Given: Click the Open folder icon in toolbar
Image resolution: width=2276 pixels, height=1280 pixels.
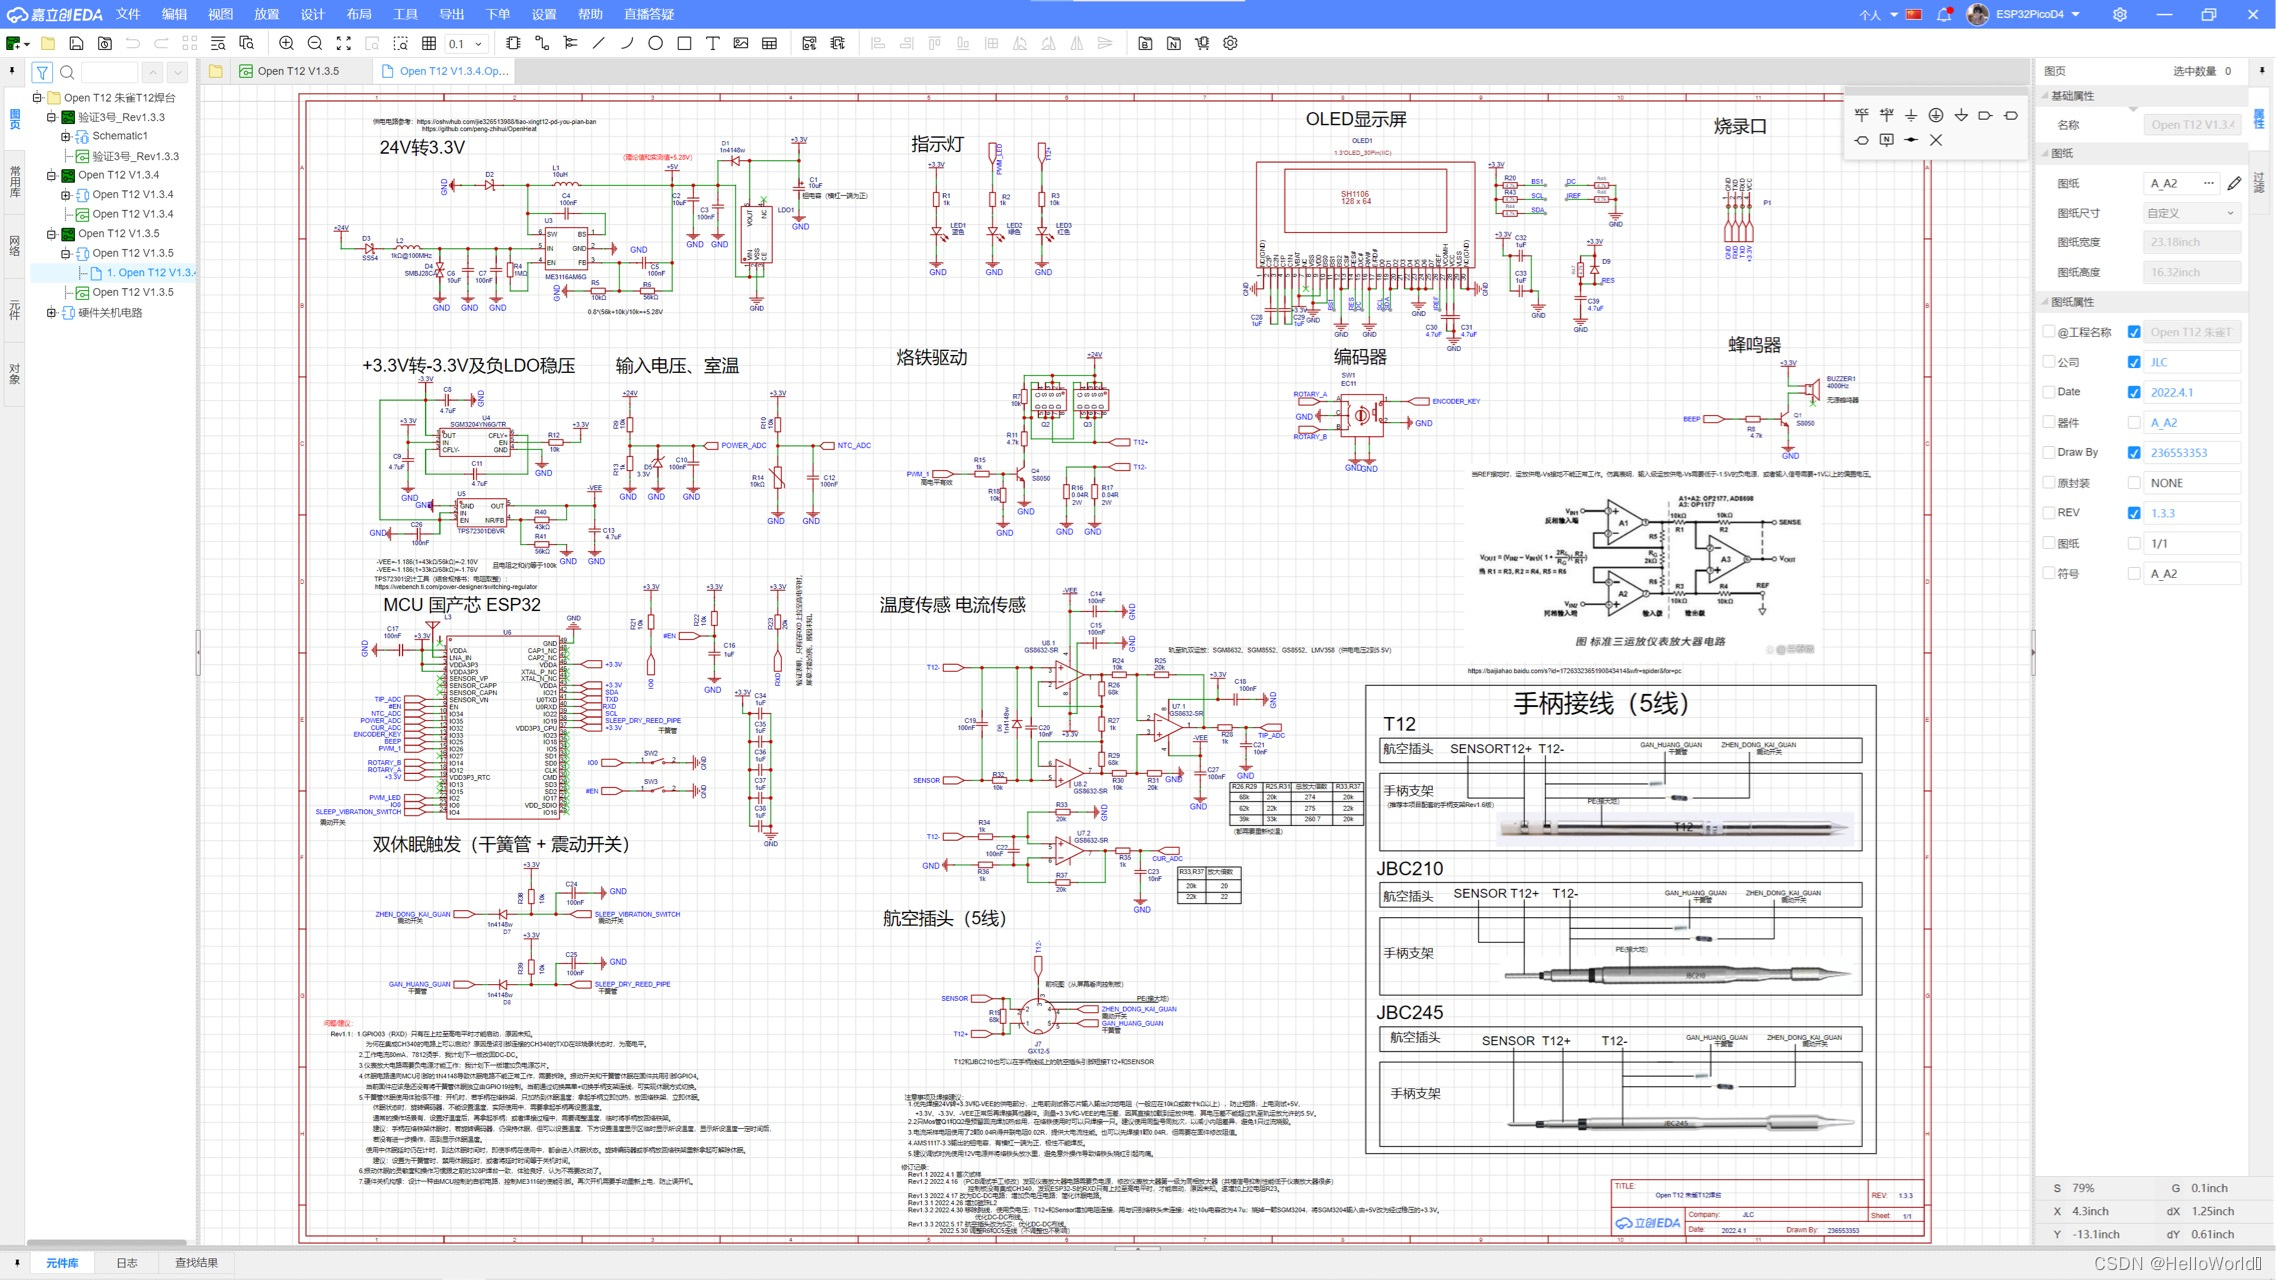Looking at the screenshot, I should click(48, 43).
